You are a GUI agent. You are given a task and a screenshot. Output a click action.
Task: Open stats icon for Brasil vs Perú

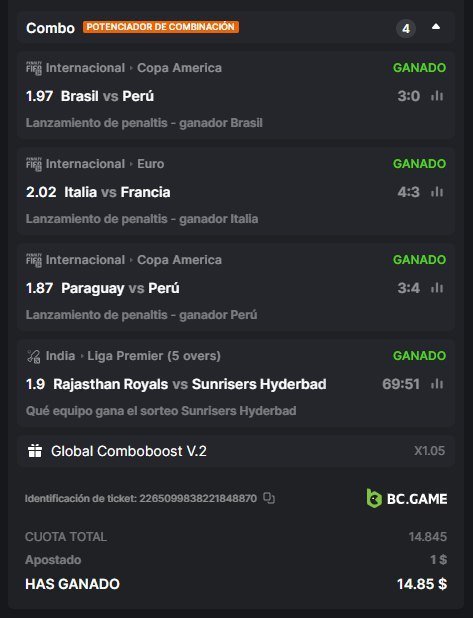[437, 96]
